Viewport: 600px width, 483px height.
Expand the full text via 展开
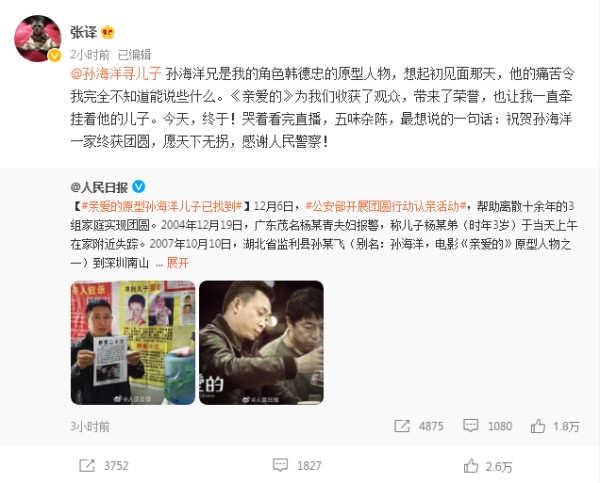click(178, 263)
